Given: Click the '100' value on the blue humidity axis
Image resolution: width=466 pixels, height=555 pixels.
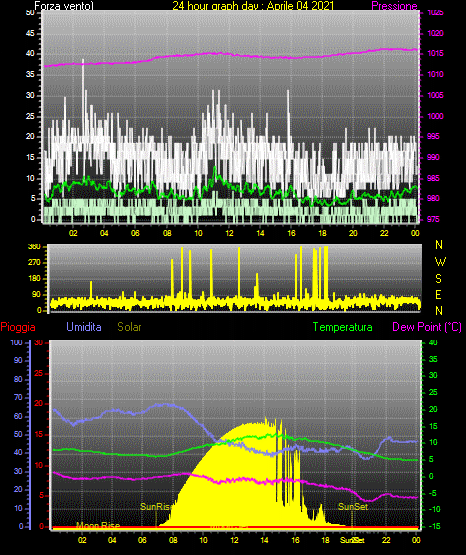Looking at the screenshot, I should [17, 343].
